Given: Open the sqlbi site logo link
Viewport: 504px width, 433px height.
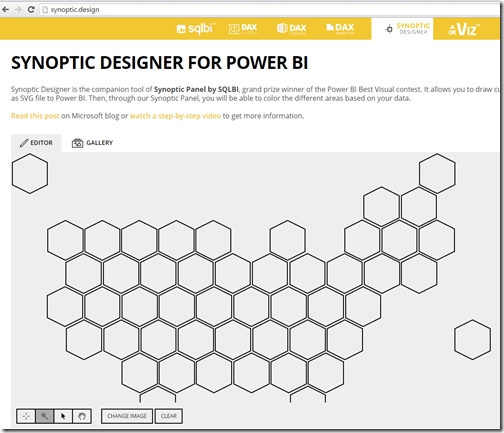Looking at the screenshot, I should [196, 29].
